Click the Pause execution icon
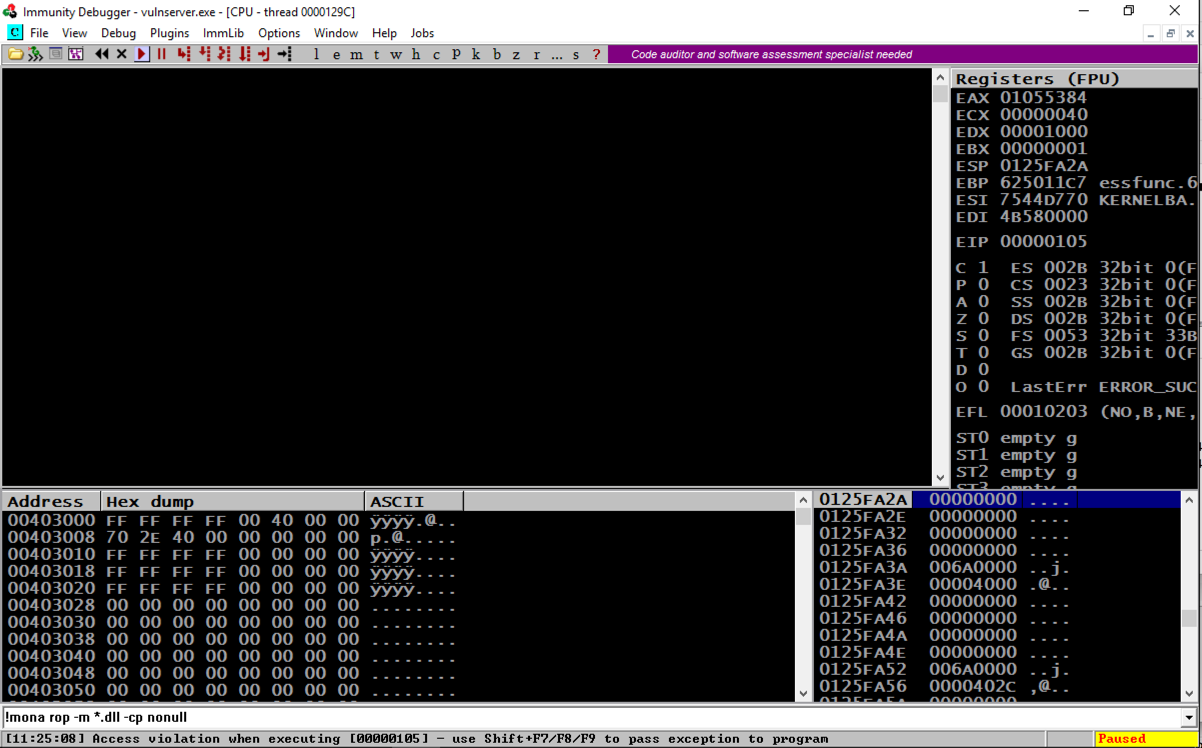This screenshot has height=748, width=1202. (162, 54)
